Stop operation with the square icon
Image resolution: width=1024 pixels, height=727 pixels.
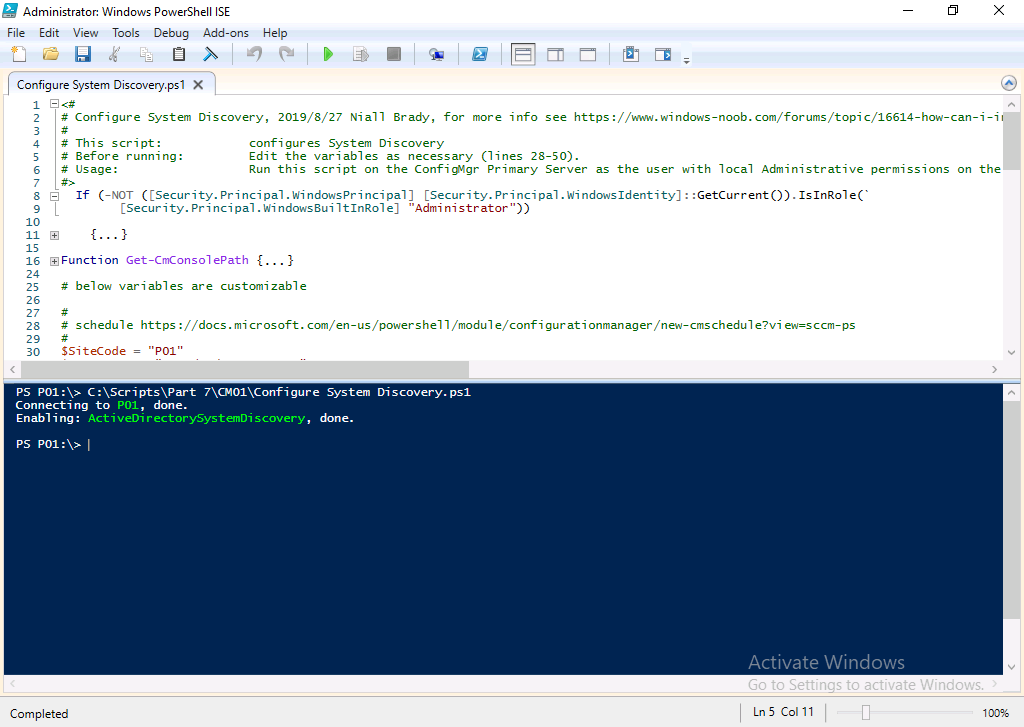click(393, 54)
